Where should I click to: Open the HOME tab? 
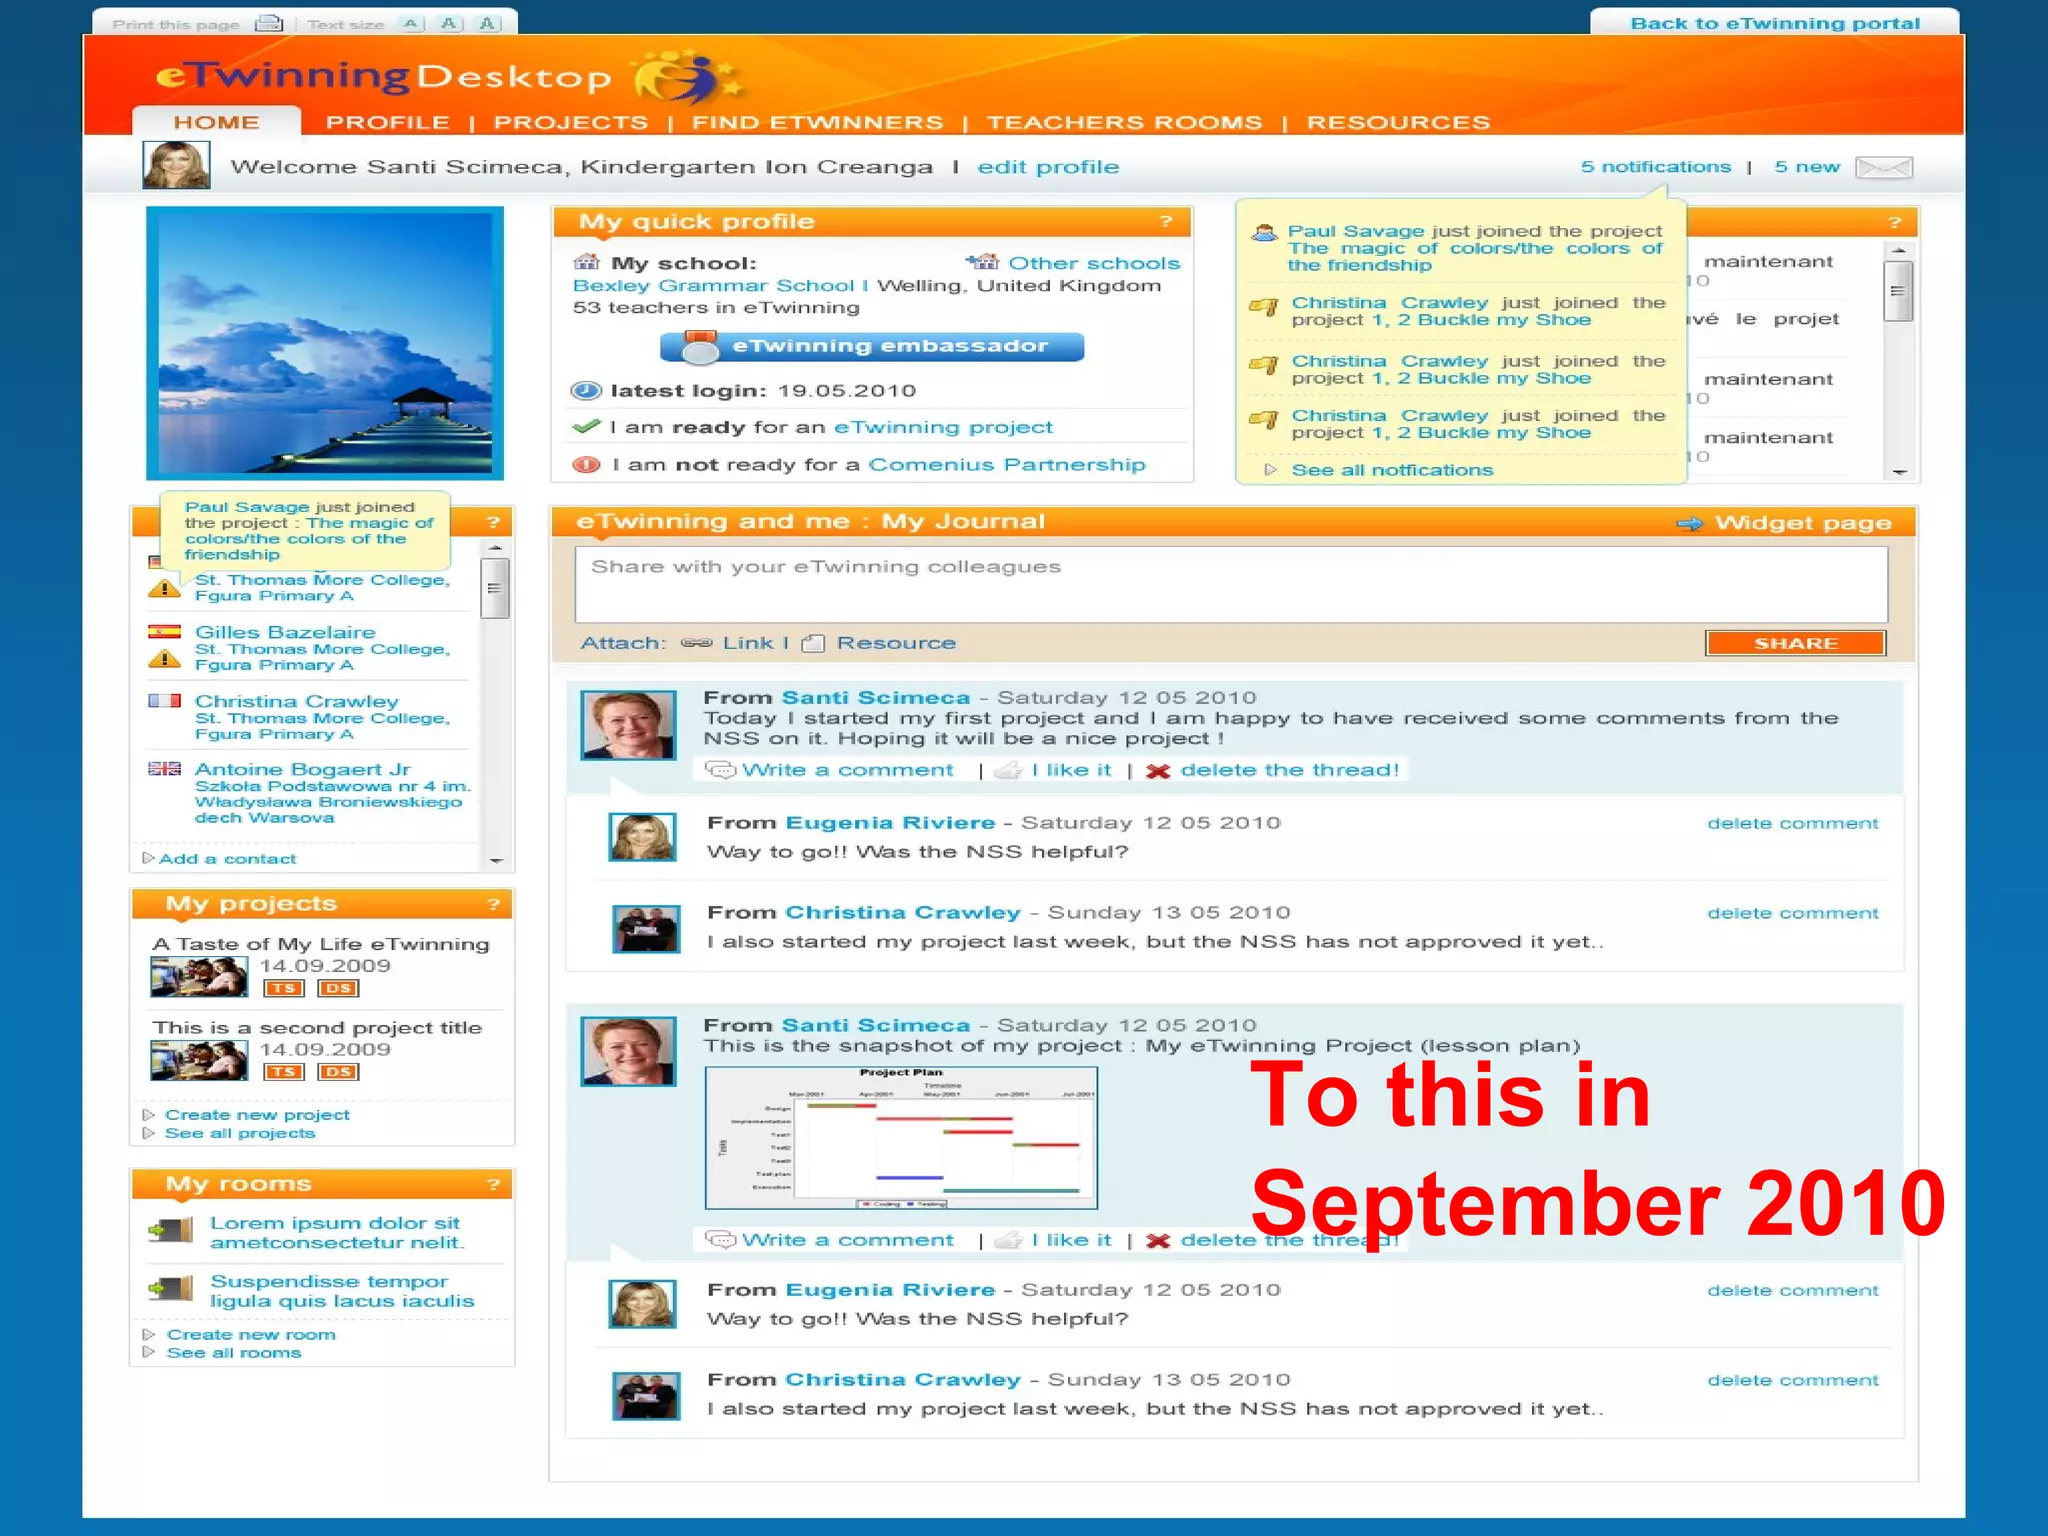click(216, 122)
